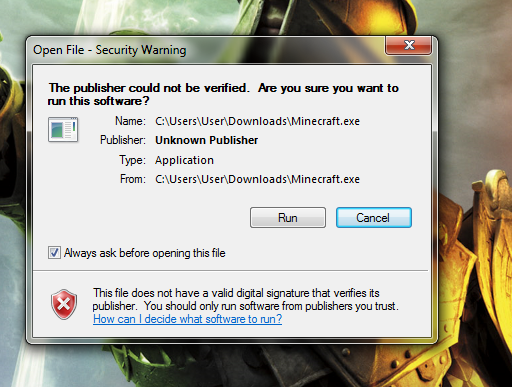Viewport: 512px width, 387px height.
Task: Open 'How can I decide what software to run?' link
Action: point(187,319)
